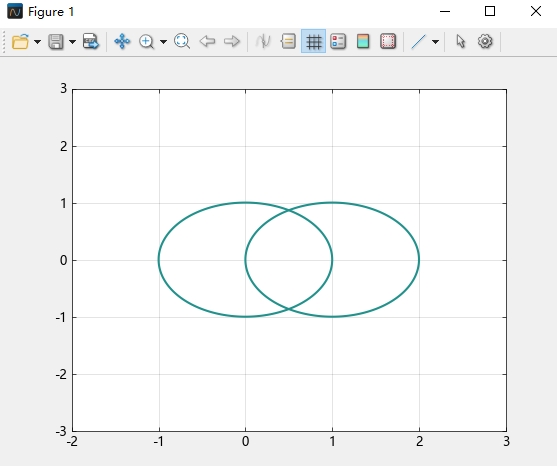Image resolution: width=557 pixels, height=466 pixels.
Task: Click the x-axis tick label 2
Action: [420, 441]
